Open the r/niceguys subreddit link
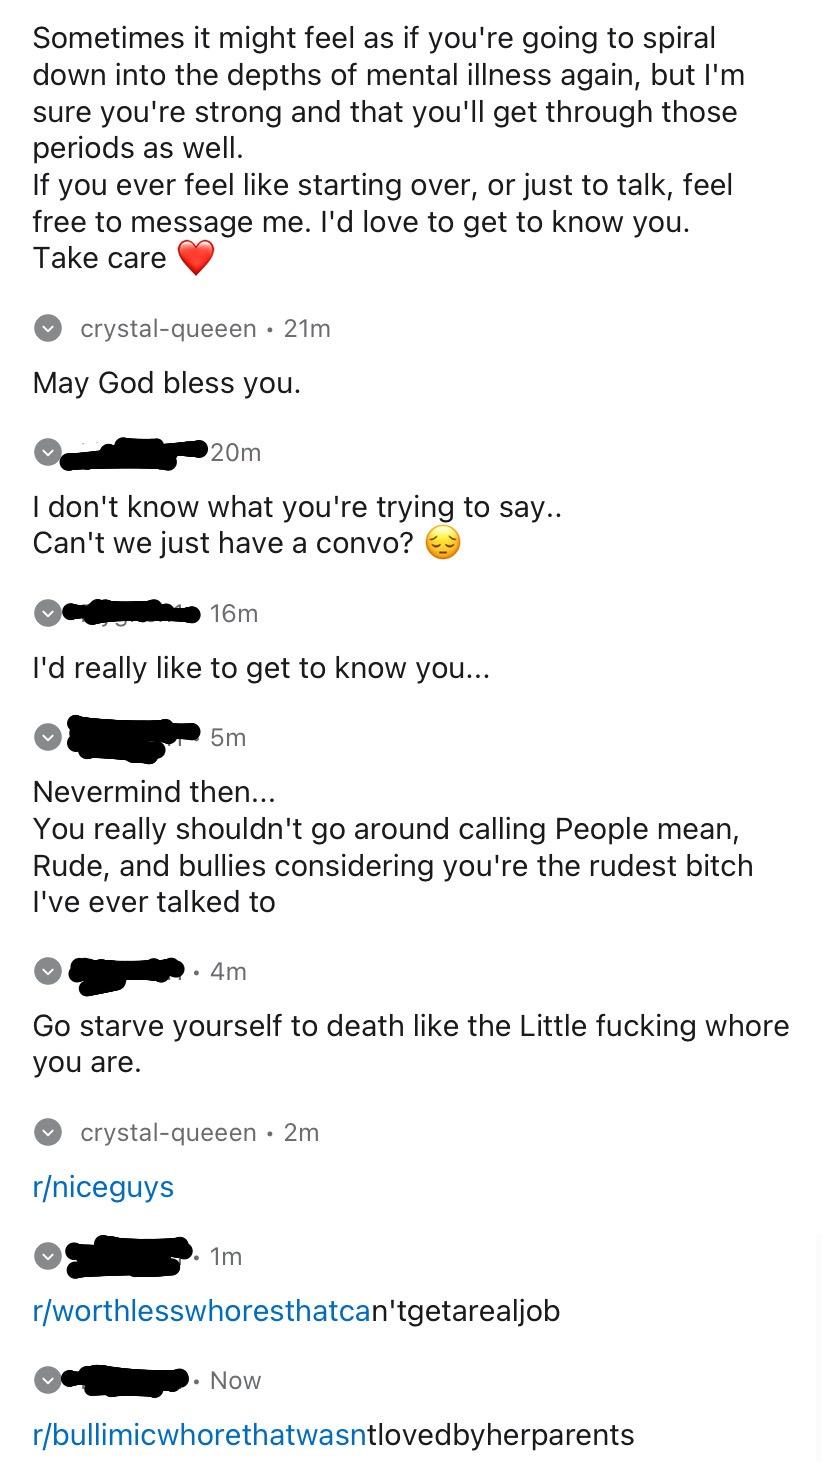This screenshot has width=828, height=1472. click(103, 1187)
